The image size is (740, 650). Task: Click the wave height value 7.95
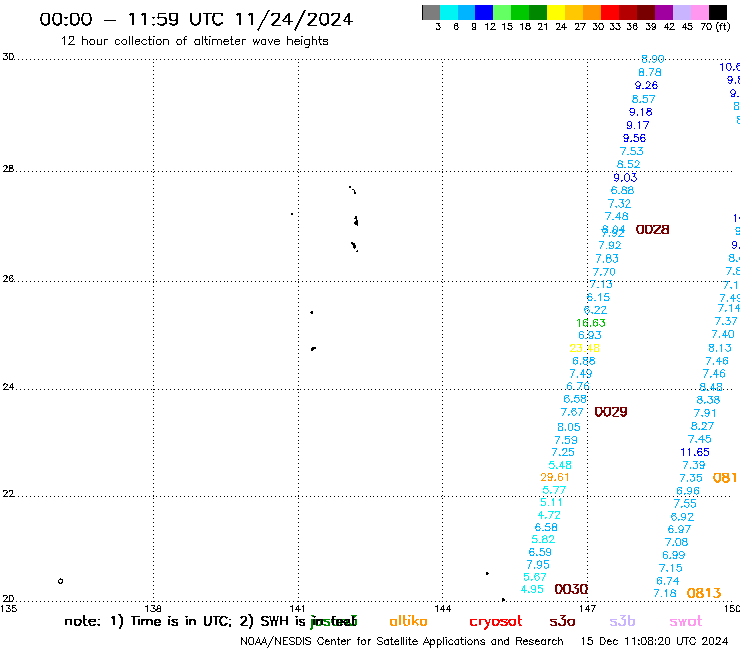[538, 565]
